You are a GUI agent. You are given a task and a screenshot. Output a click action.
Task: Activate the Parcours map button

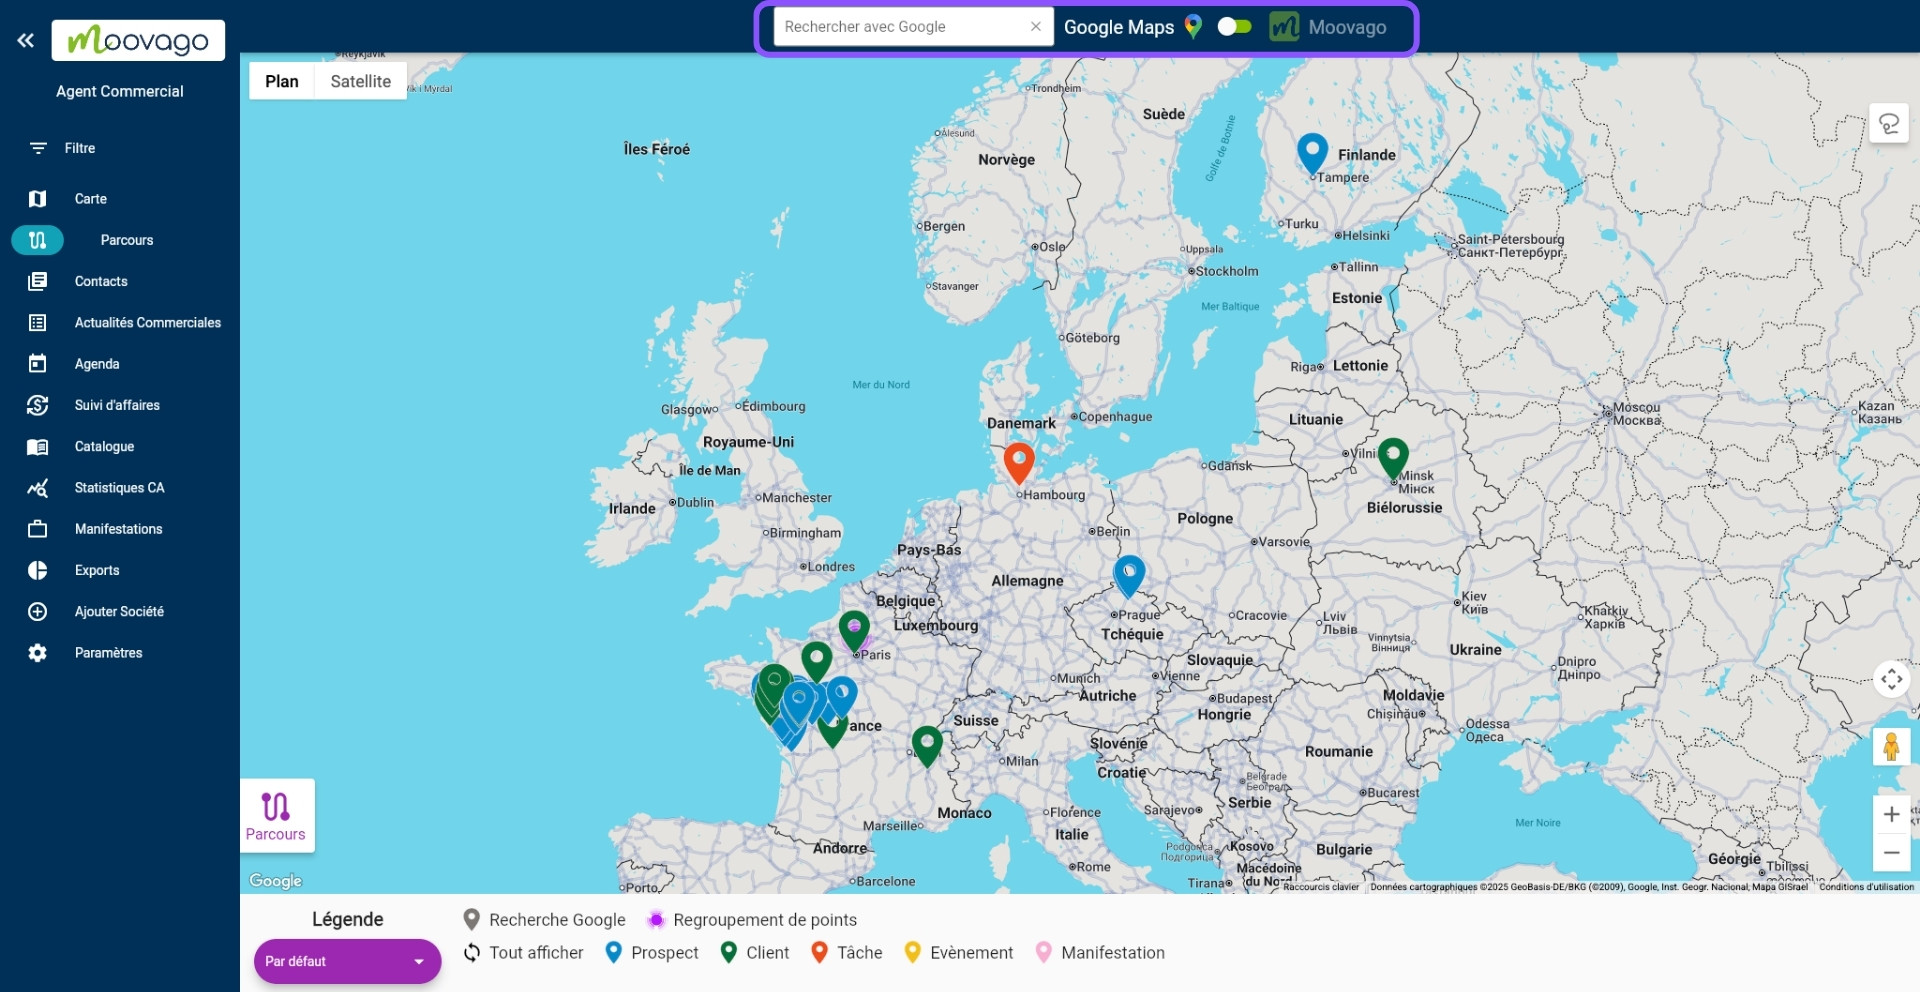tap(276, 815)
